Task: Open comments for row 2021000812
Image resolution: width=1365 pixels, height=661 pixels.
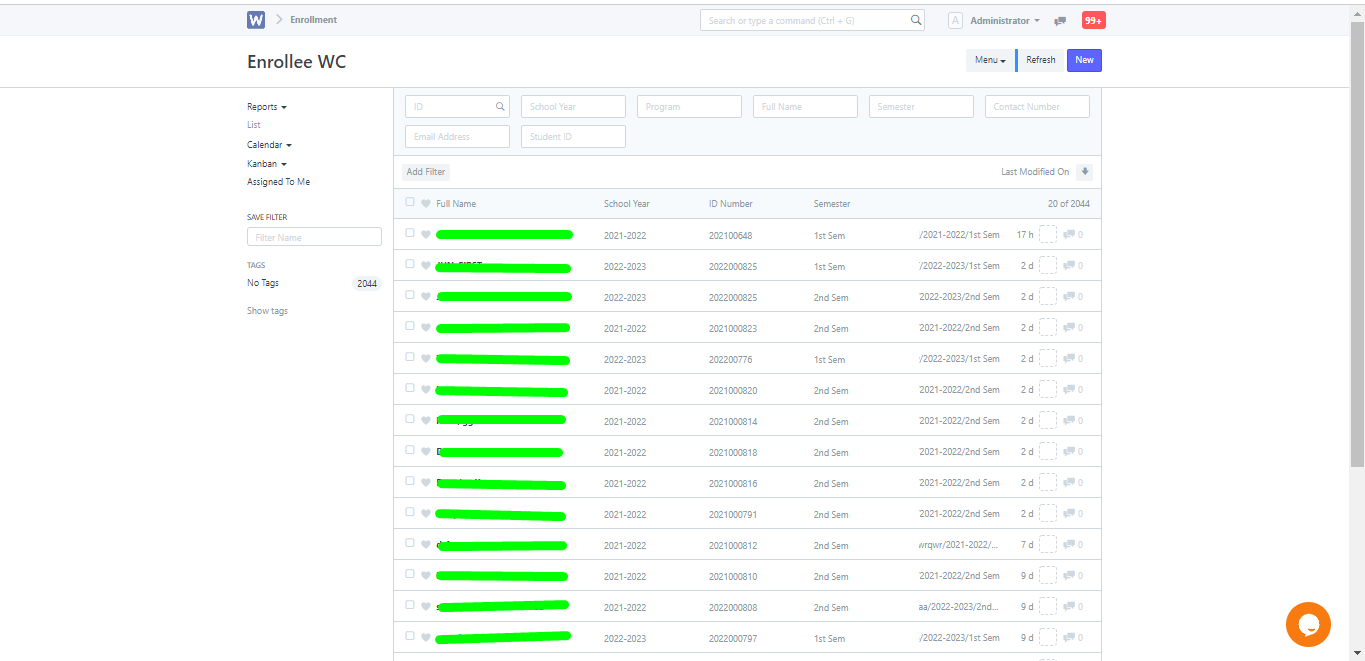Action: (x=1073, y=545)
